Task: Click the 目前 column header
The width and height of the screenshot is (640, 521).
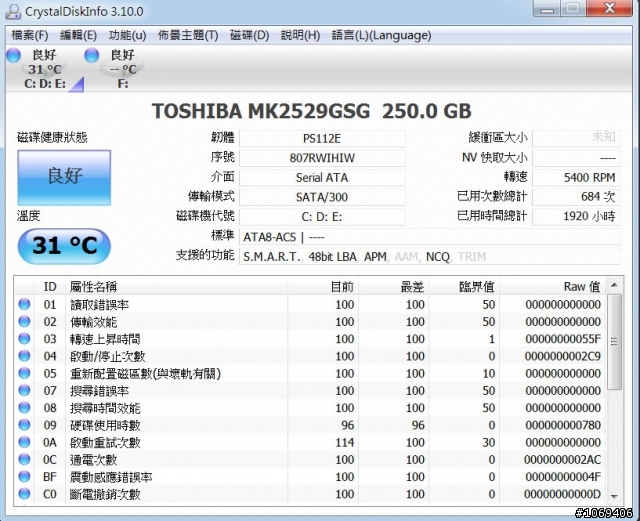Action: point(323,287)
